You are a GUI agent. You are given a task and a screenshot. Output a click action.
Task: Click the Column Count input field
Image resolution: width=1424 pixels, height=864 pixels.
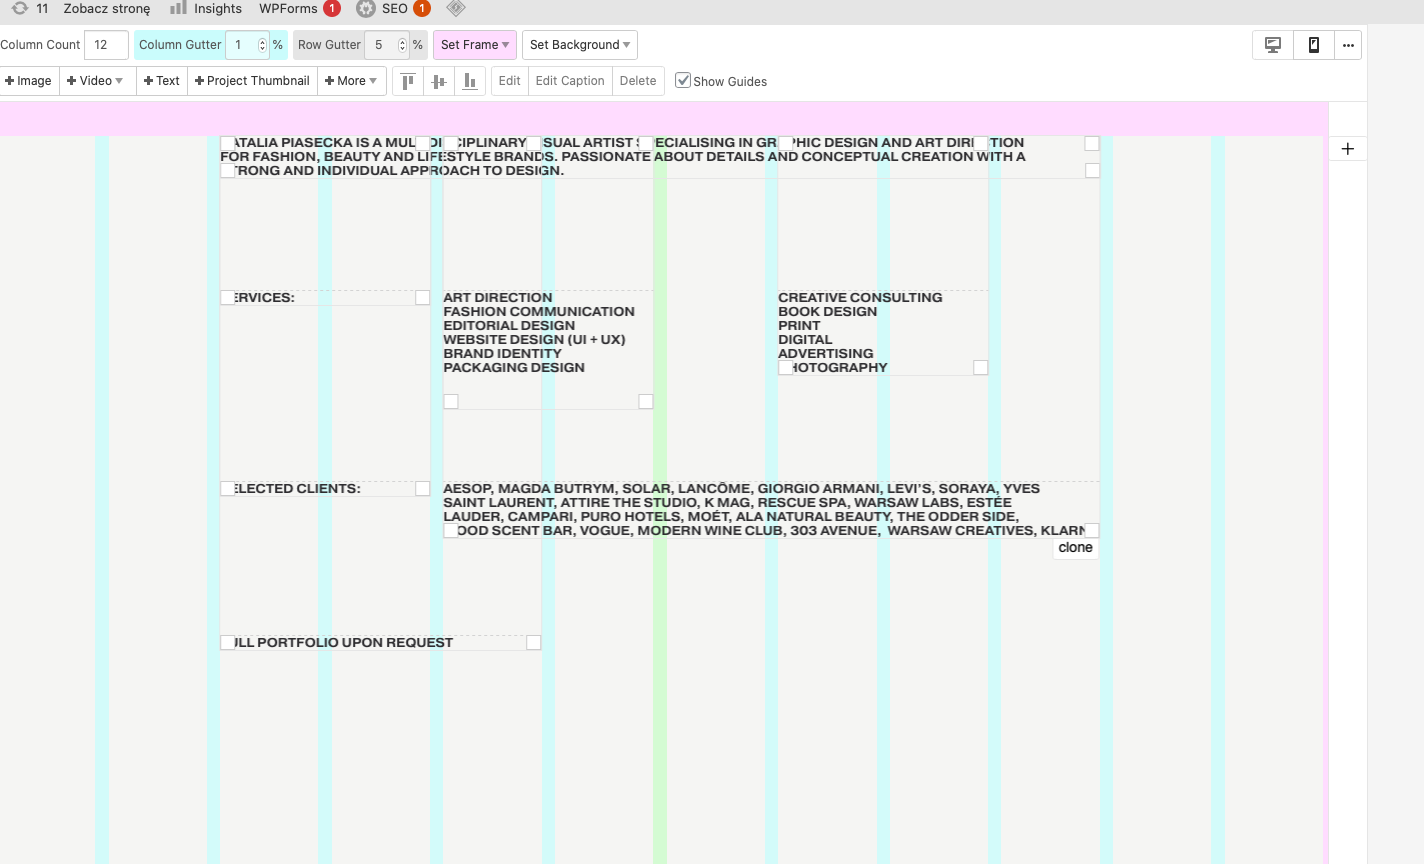tap(106, 45)
